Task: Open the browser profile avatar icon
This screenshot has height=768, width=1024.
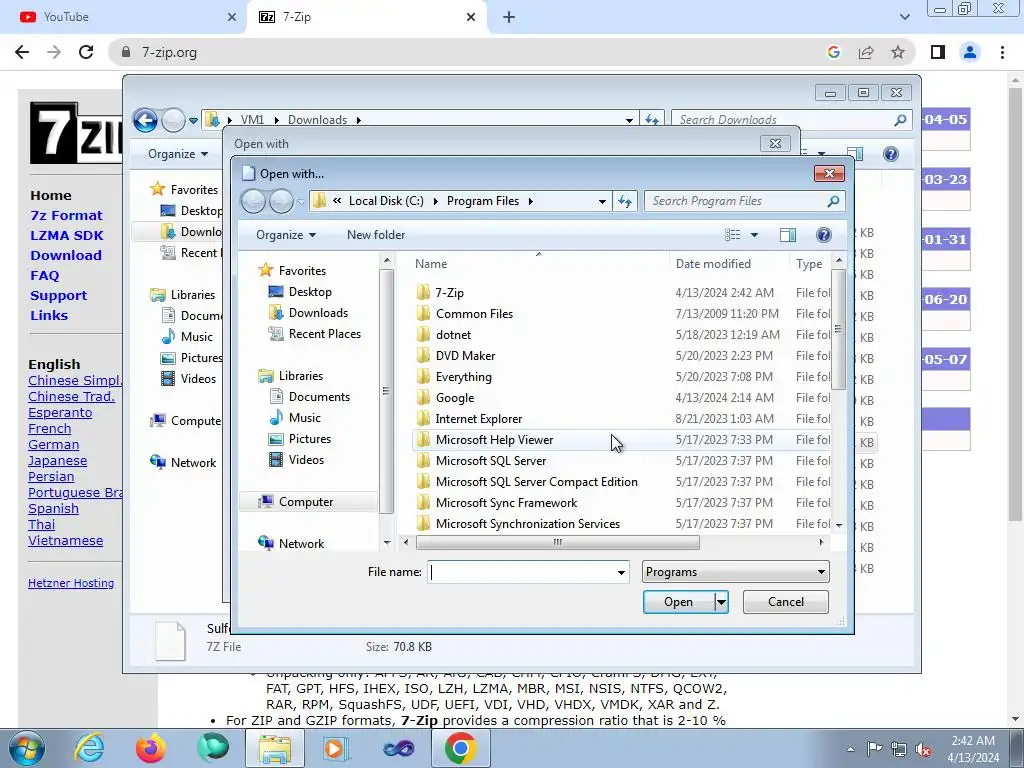Action: 970,52
